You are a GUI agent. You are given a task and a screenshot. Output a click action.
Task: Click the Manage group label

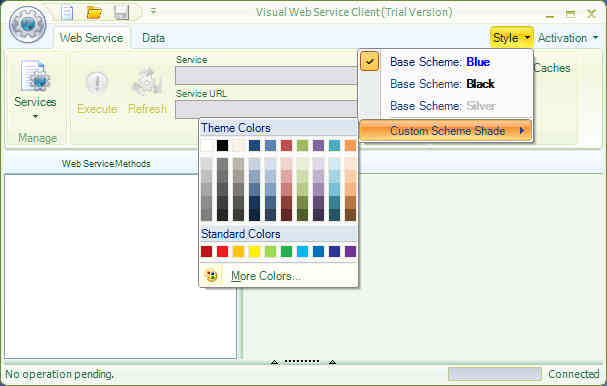[37, 138]
